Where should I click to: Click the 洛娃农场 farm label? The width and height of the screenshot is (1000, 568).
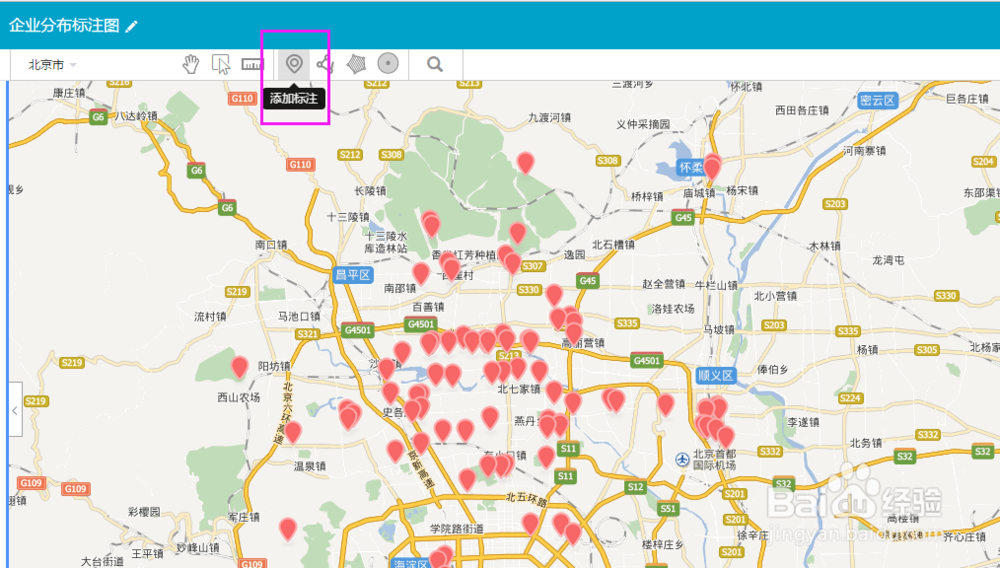(x=673, y=309)
